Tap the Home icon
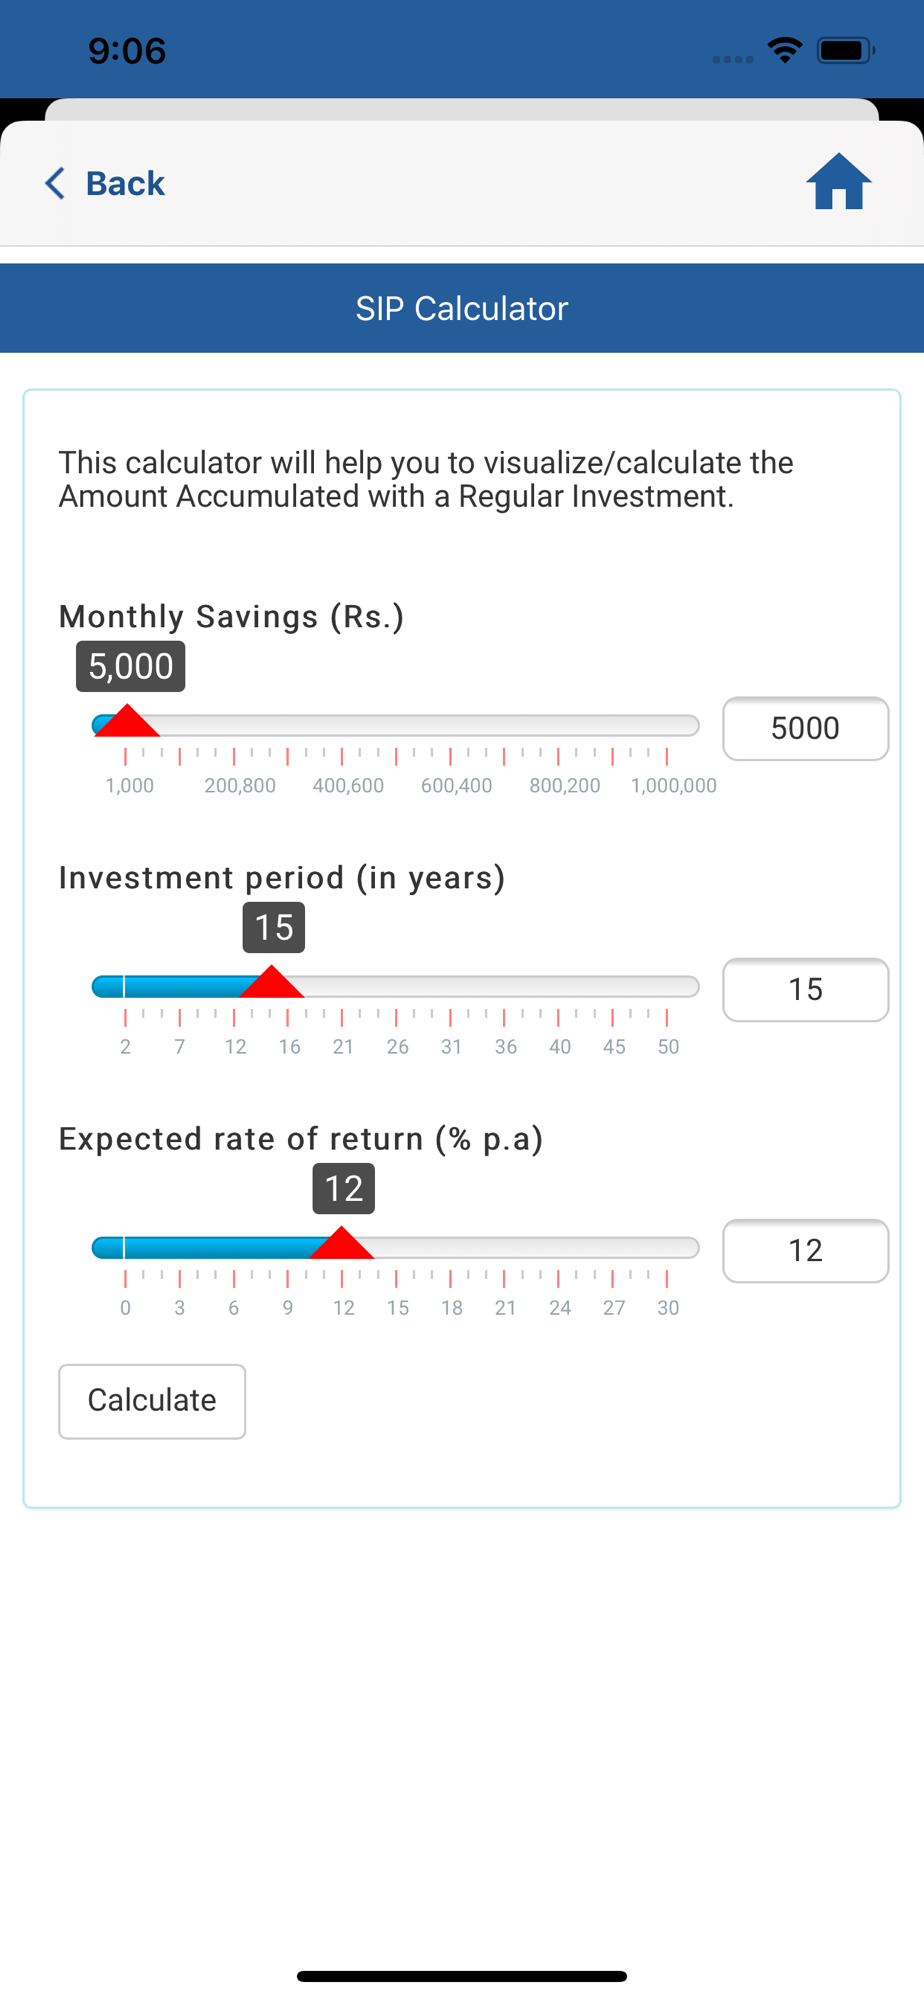This screenshot has width=924, height=2000. pos(838,181)
